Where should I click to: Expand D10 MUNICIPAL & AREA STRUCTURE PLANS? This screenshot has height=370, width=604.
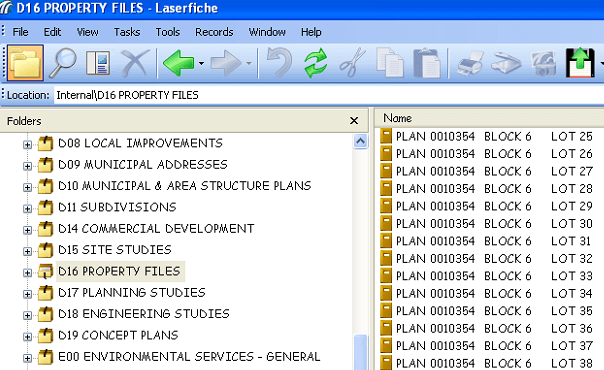(27, 188)
